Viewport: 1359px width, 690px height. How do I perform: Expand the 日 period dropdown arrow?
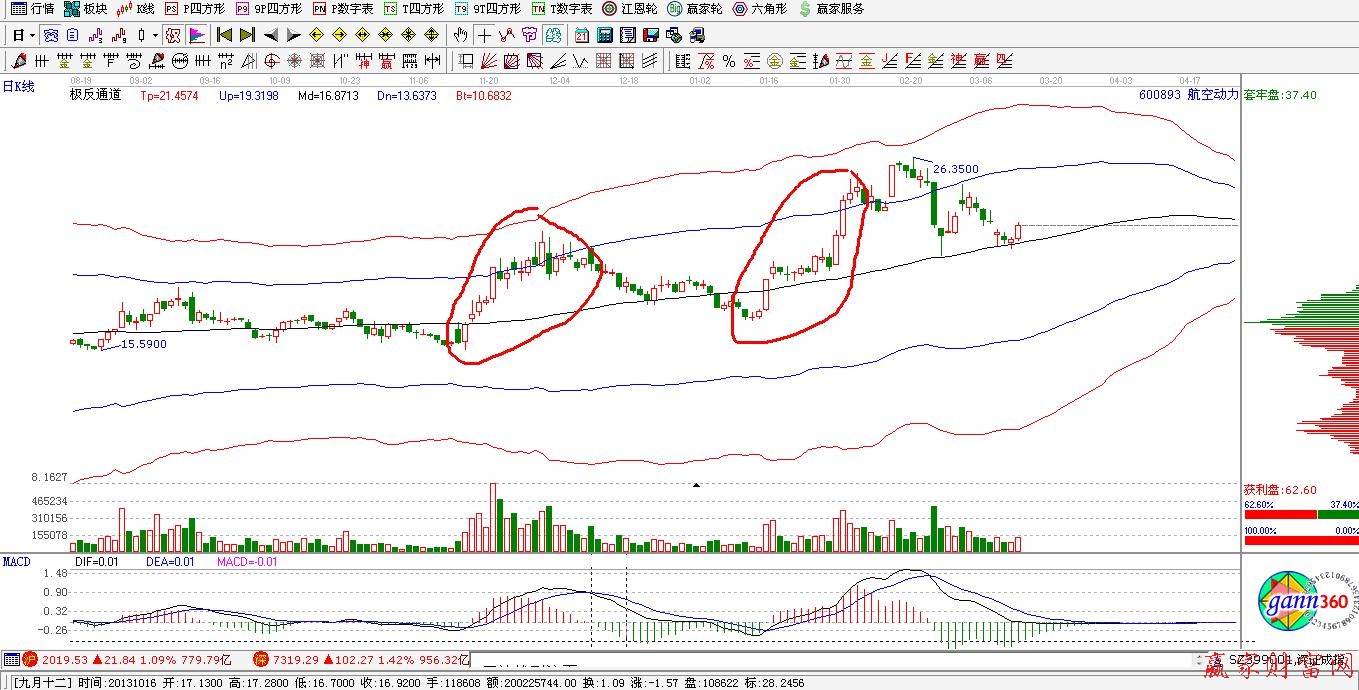pos(32,35)
